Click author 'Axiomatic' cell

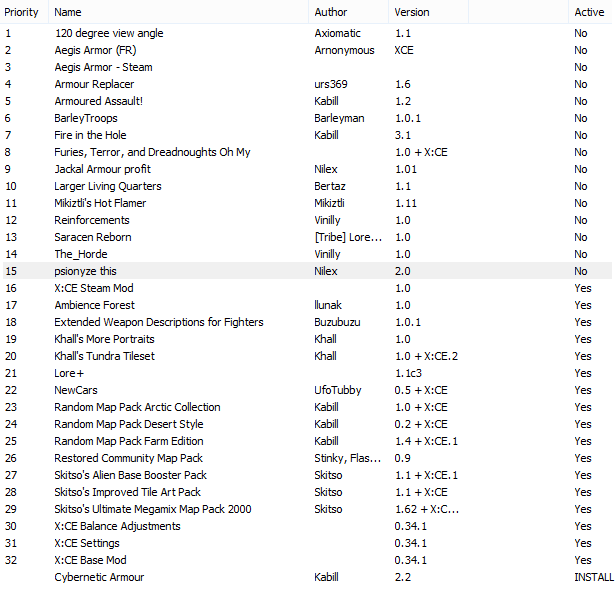coord(337,33)
